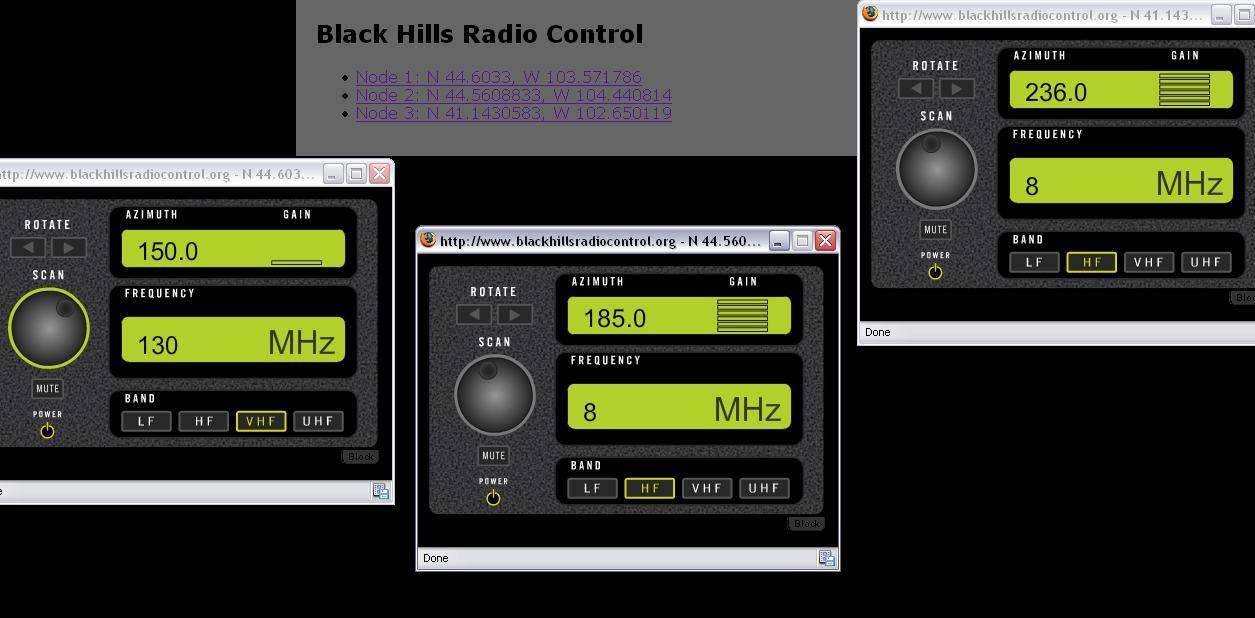The image size is (1255, 618).
Task: Mute the radio showing azimuth 185.0
Action: pos(494,456)
